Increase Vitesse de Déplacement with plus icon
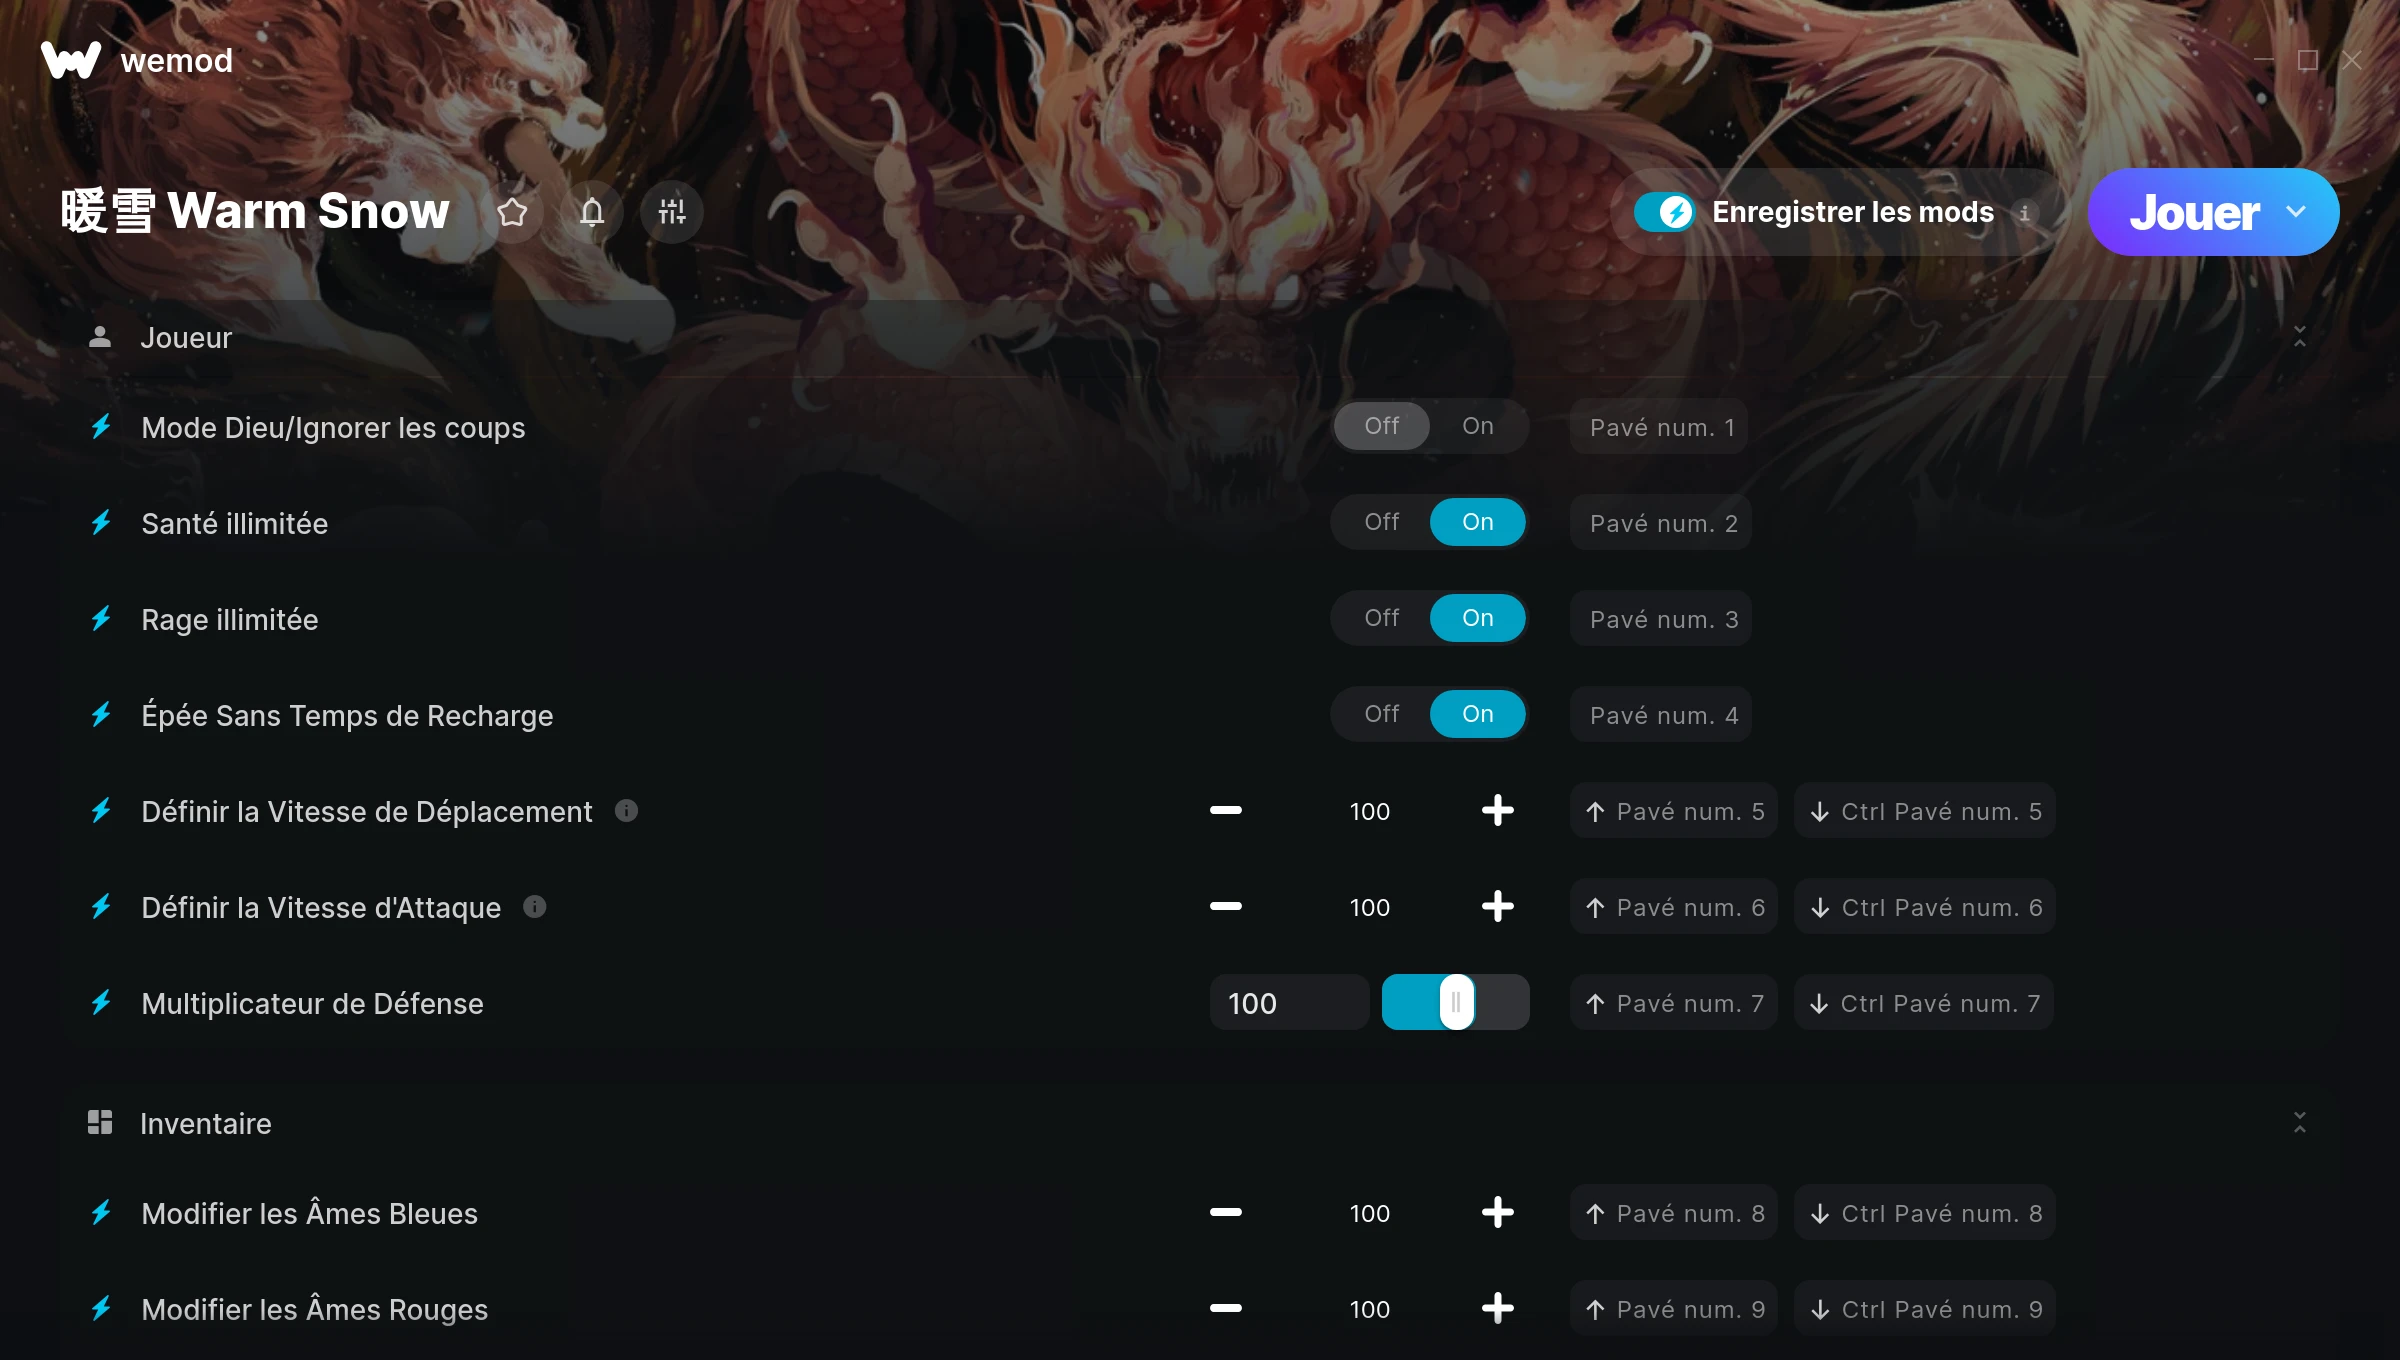 point(1497,811)
